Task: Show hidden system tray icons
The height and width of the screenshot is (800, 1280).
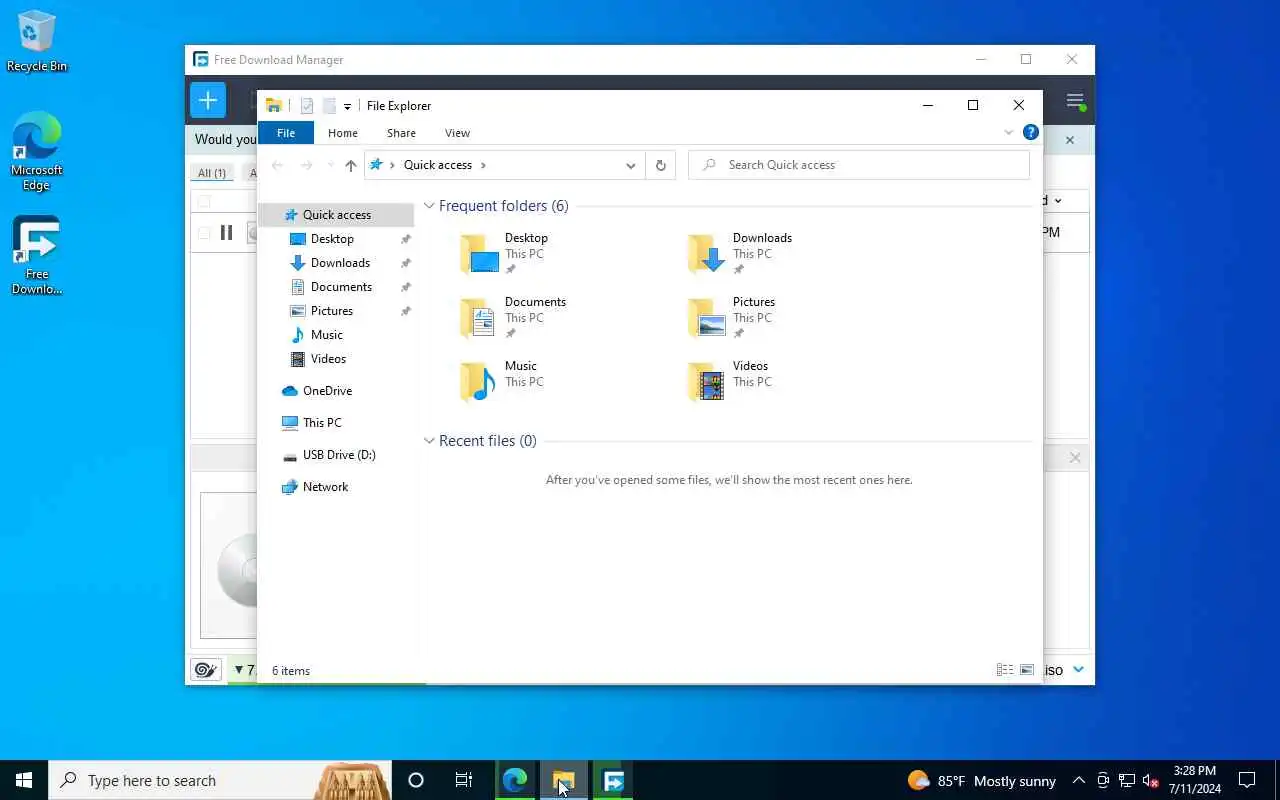Action: click(x=1078, y=780)
